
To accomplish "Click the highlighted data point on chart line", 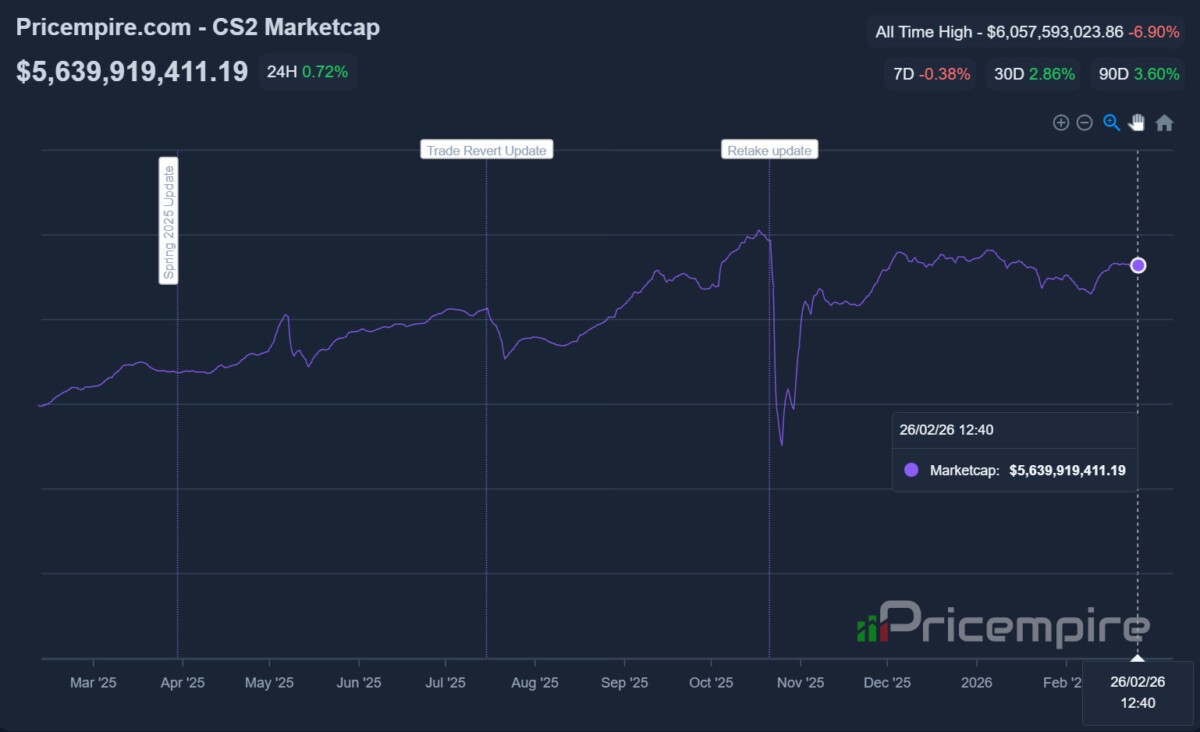I will pyautogui.click(x=1138, y=265).
